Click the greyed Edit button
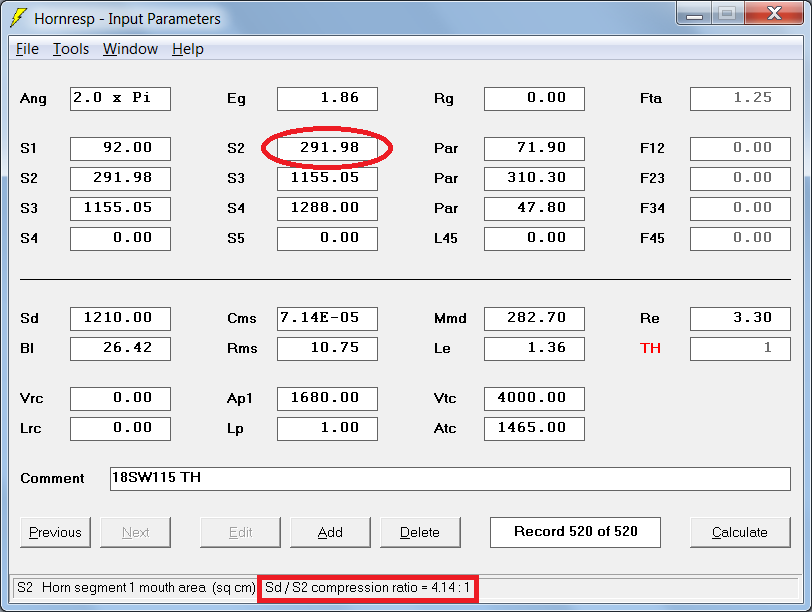Image resolution: width=812 pixels, height=612 pixels. click(x=240, y=532)
